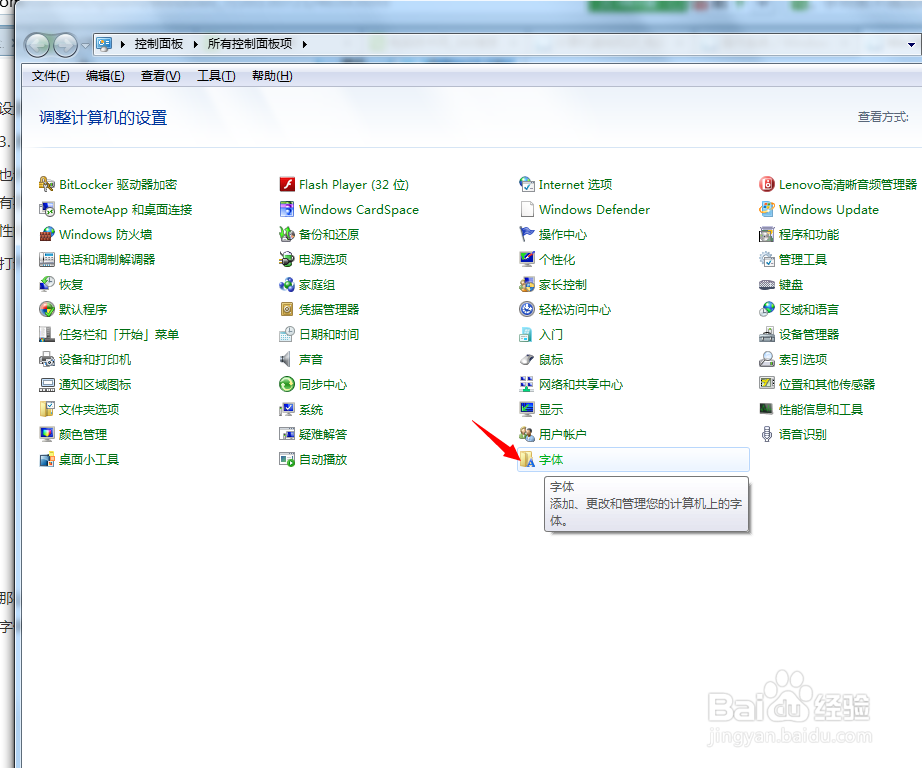Open Windows Defender
Screen dimensions: 922x768
pyautogui.click(x=594, y=209)
